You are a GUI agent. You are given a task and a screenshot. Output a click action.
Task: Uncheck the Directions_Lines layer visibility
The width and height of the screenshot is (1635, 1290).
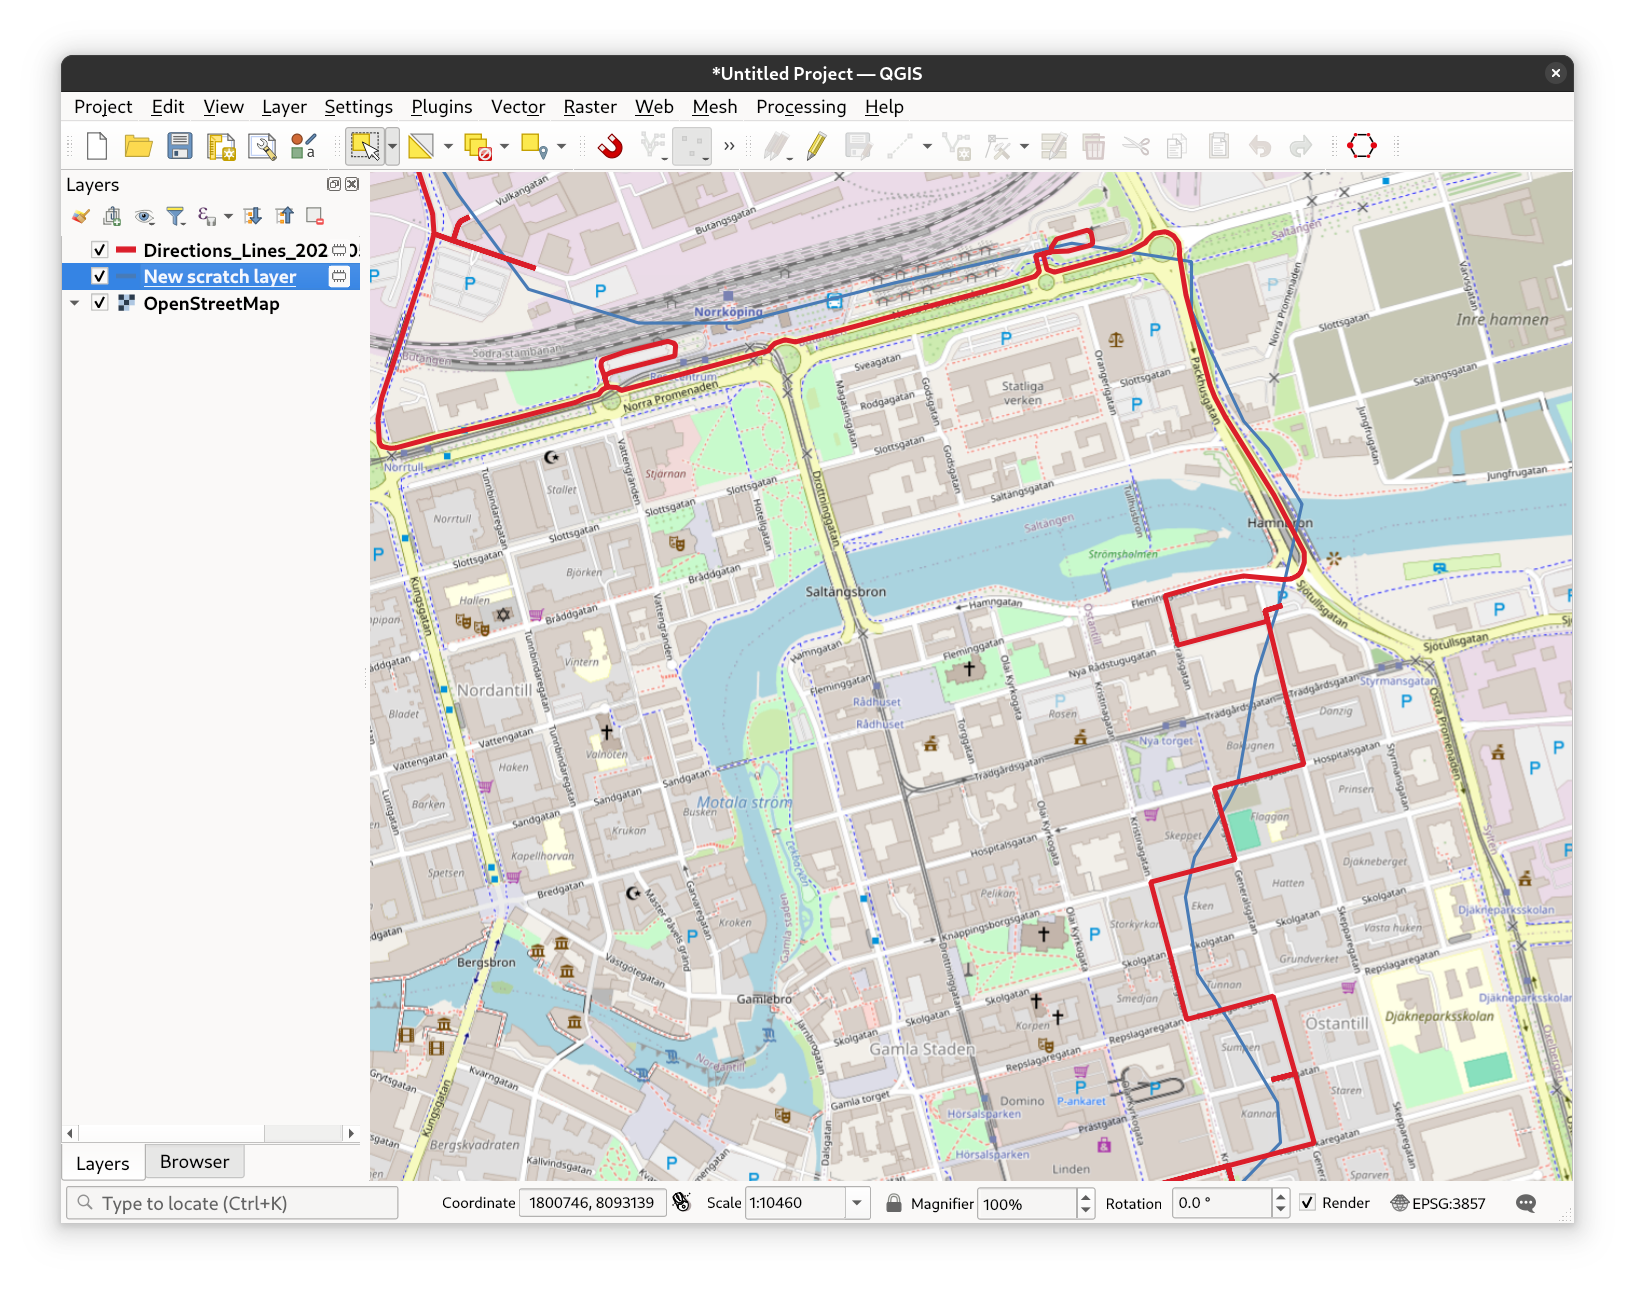[100, 250]
